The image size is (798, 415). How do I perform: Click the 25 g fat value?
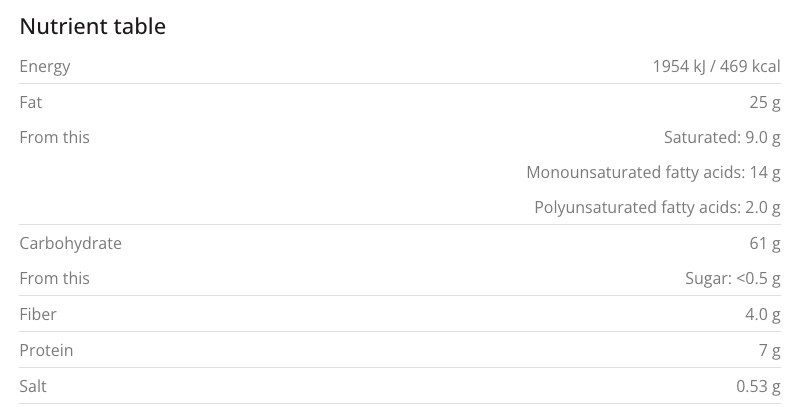click(764, 102)
